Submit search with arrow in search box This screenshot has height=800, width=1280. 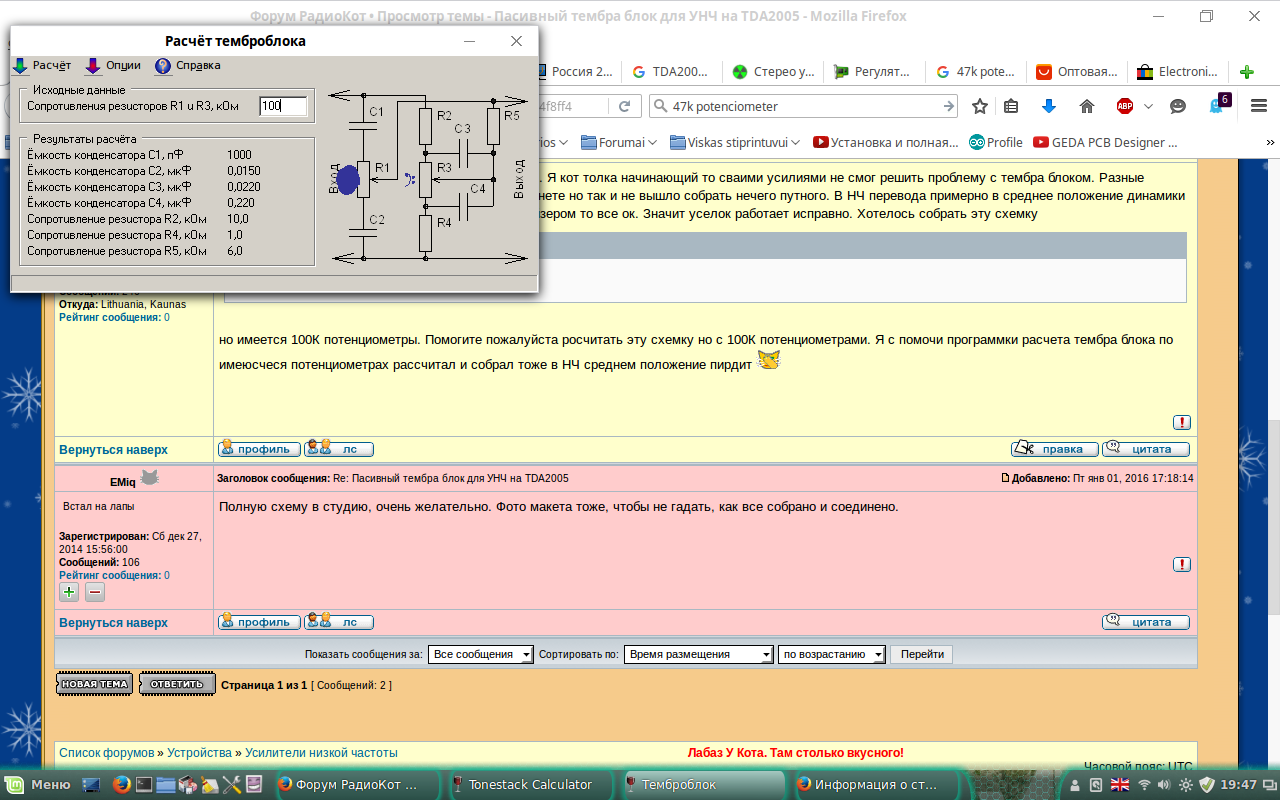948,106
